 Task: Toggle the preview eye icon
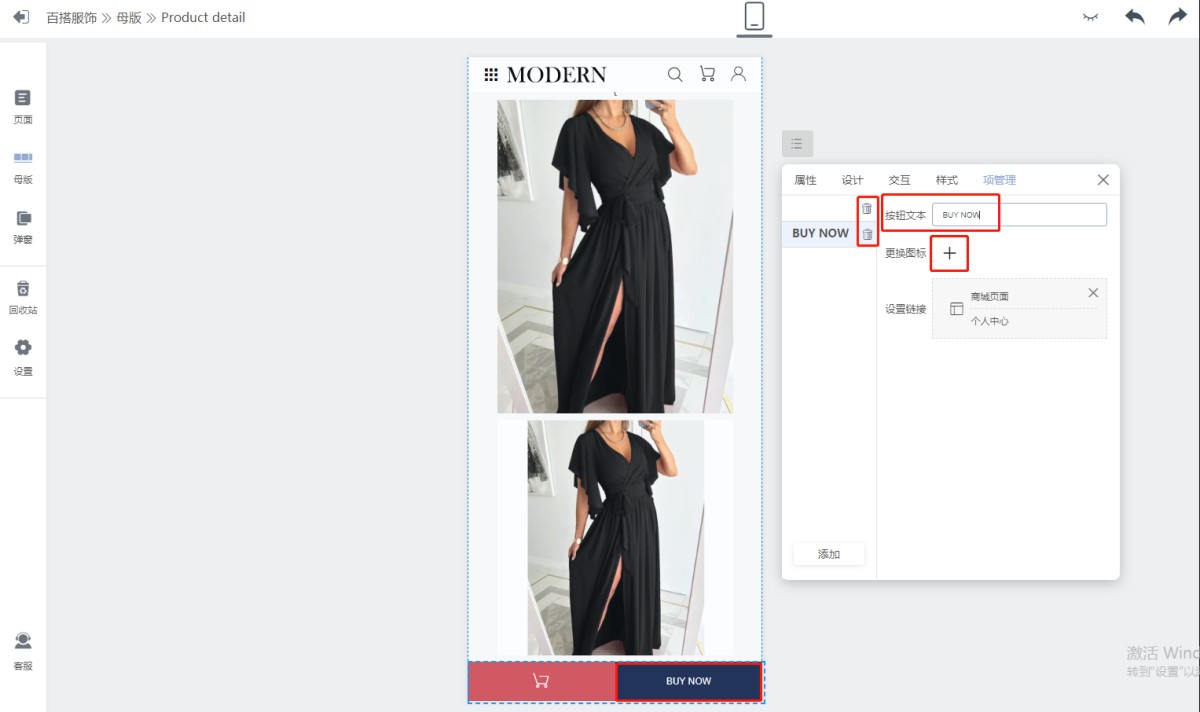coord(1091,17)
